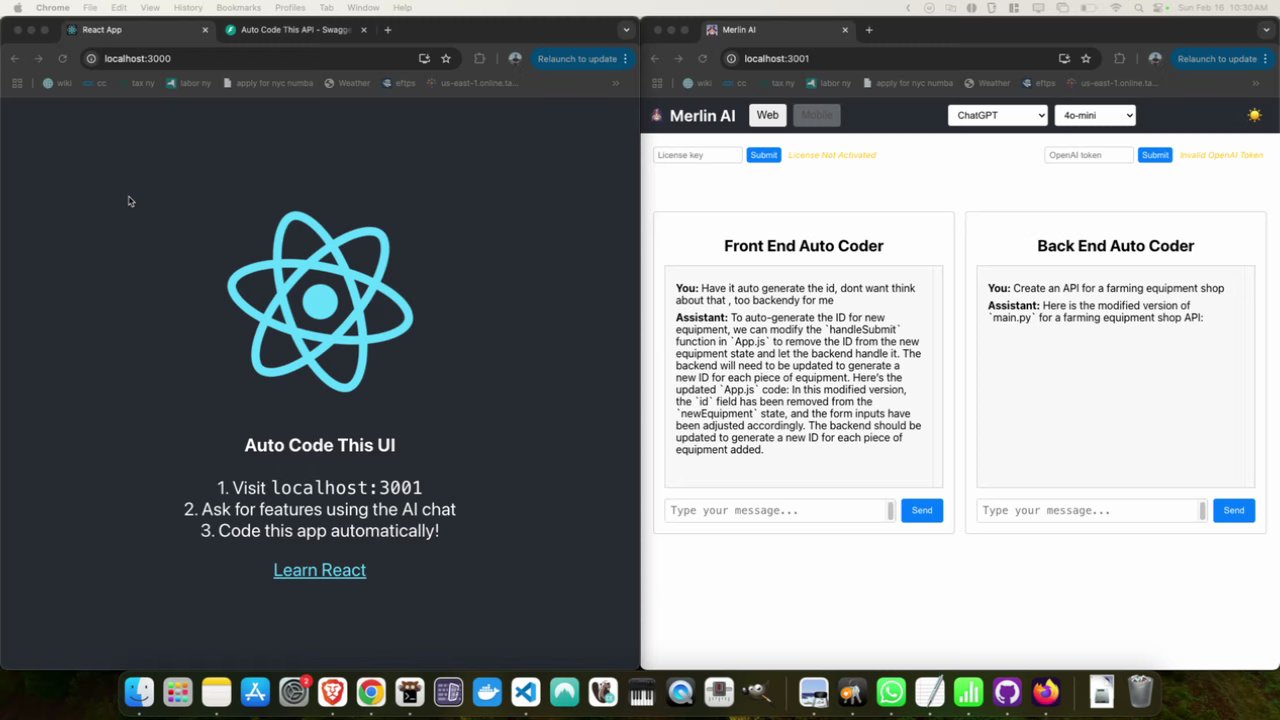This screenshot has height=720, width=1280.
Task: Open a new tab in Merlin AI window
Action: [x=868, y=30]
